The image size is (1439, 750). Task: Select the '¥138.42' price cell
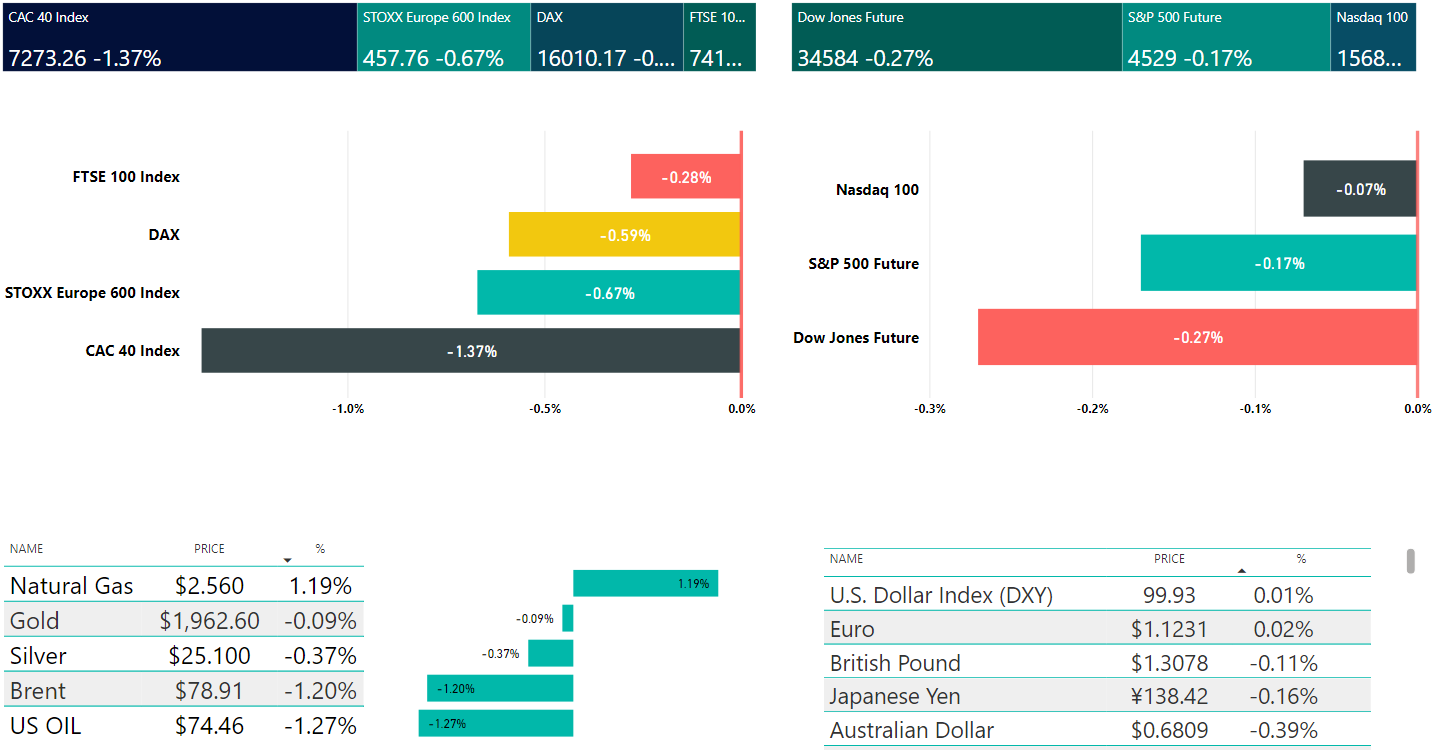click(1169, 697)
